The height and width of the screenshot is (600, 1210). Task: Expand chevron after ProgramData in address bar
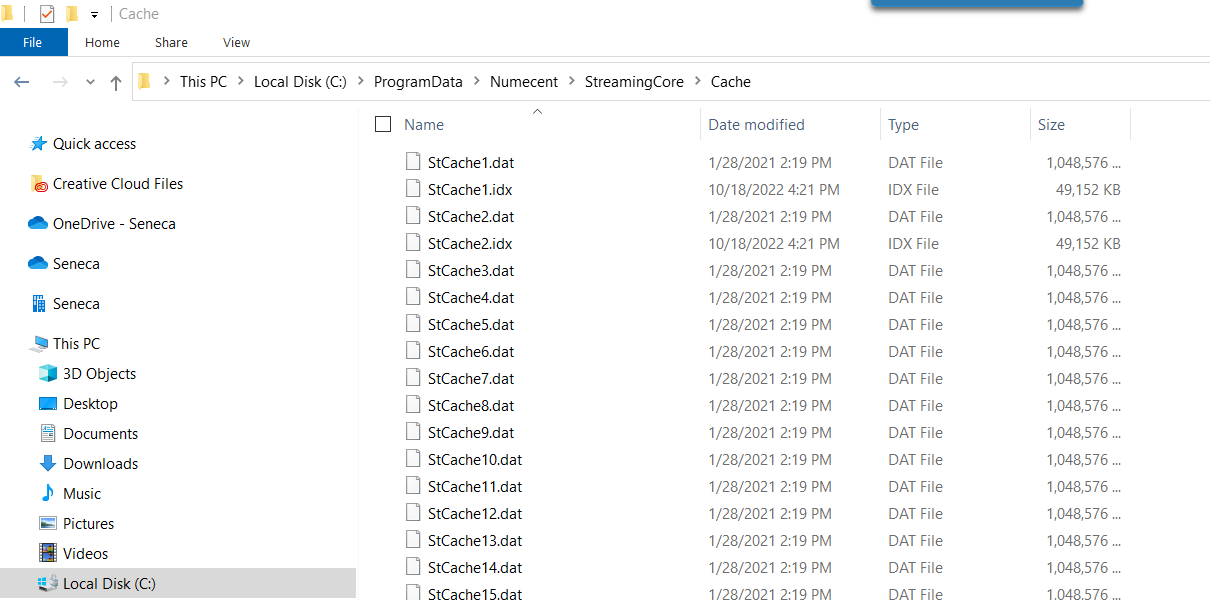(x=477, y=82)
